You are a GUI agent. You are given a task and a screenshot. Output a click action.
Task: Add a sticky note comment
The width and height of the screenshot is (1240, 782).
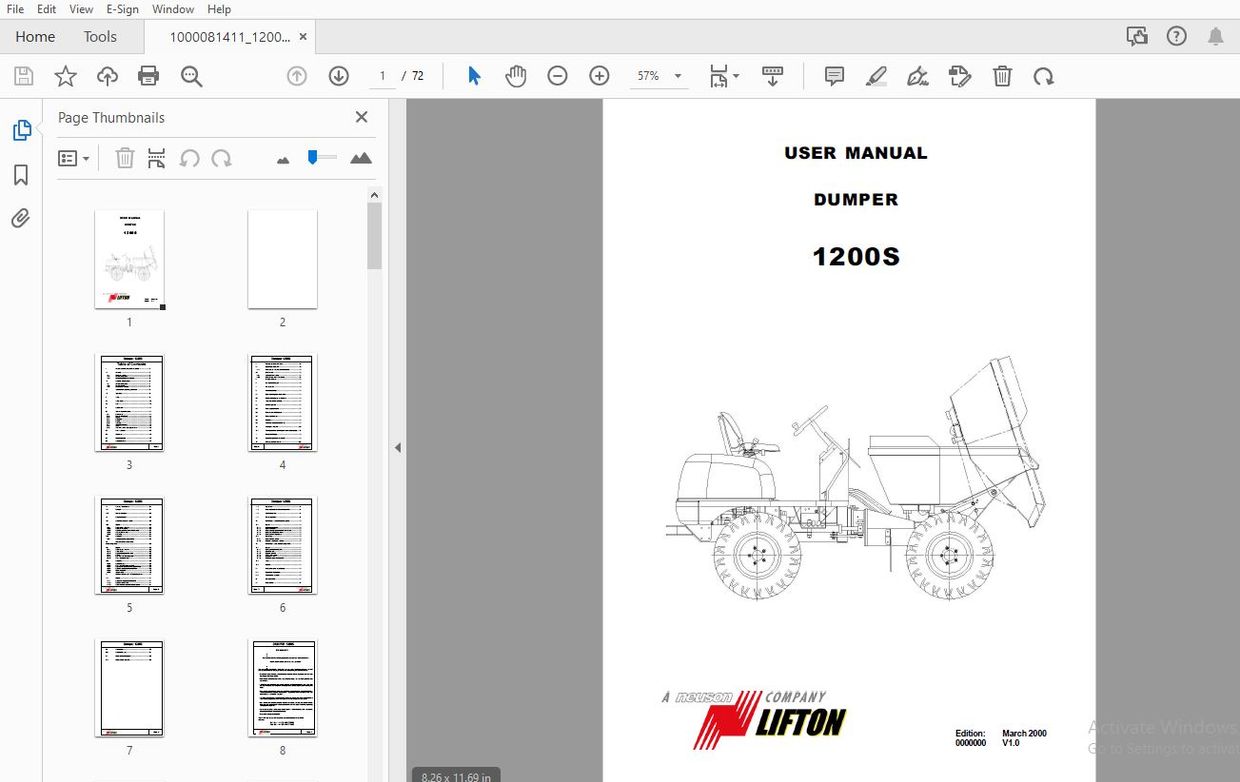(x=834, y=76)
